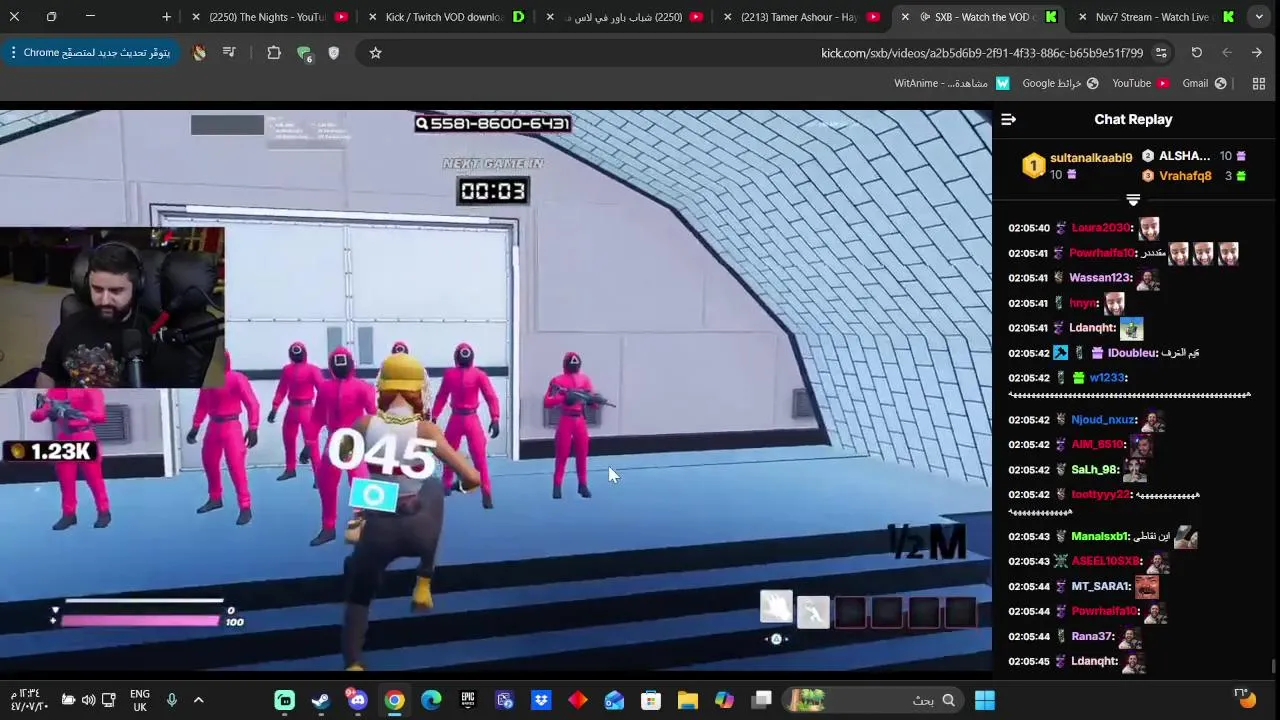
Task: Open the media control icon in toolbar
Action: point(229,52)
